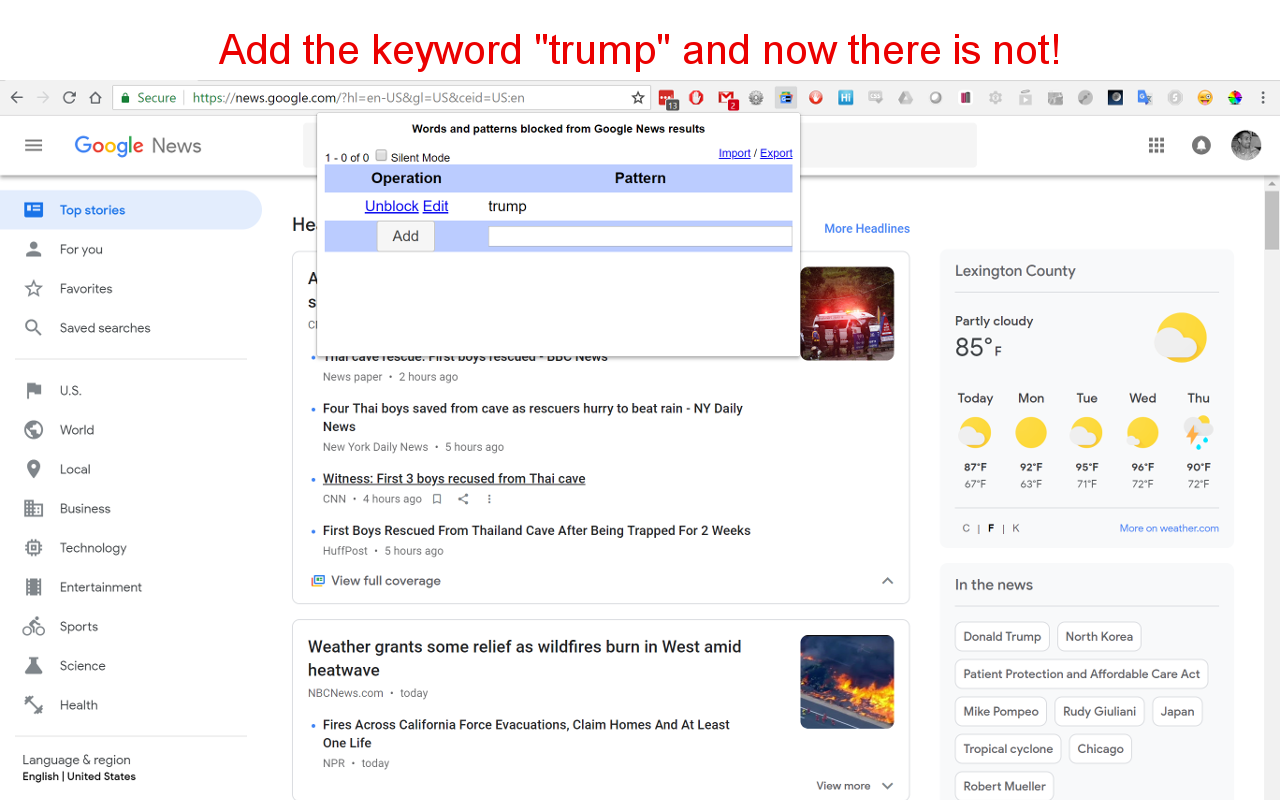Click the blue Hi extension icon
This screenshot has height=800, width=1280.
(x=845, y=97)
